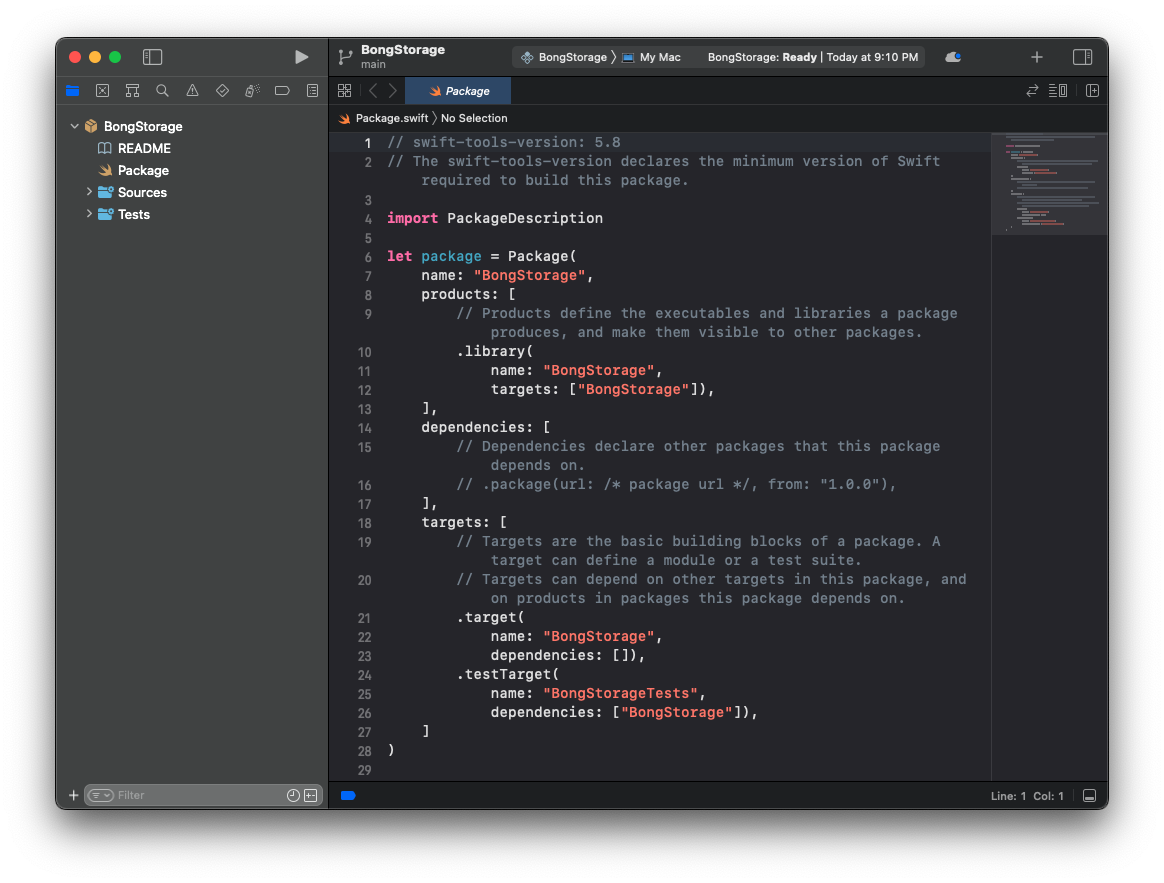Image resolution: width=1164 pixels, height=883 pixels.
Task: Toggle the inspector panel on the right
Action: click(1082, 57)
